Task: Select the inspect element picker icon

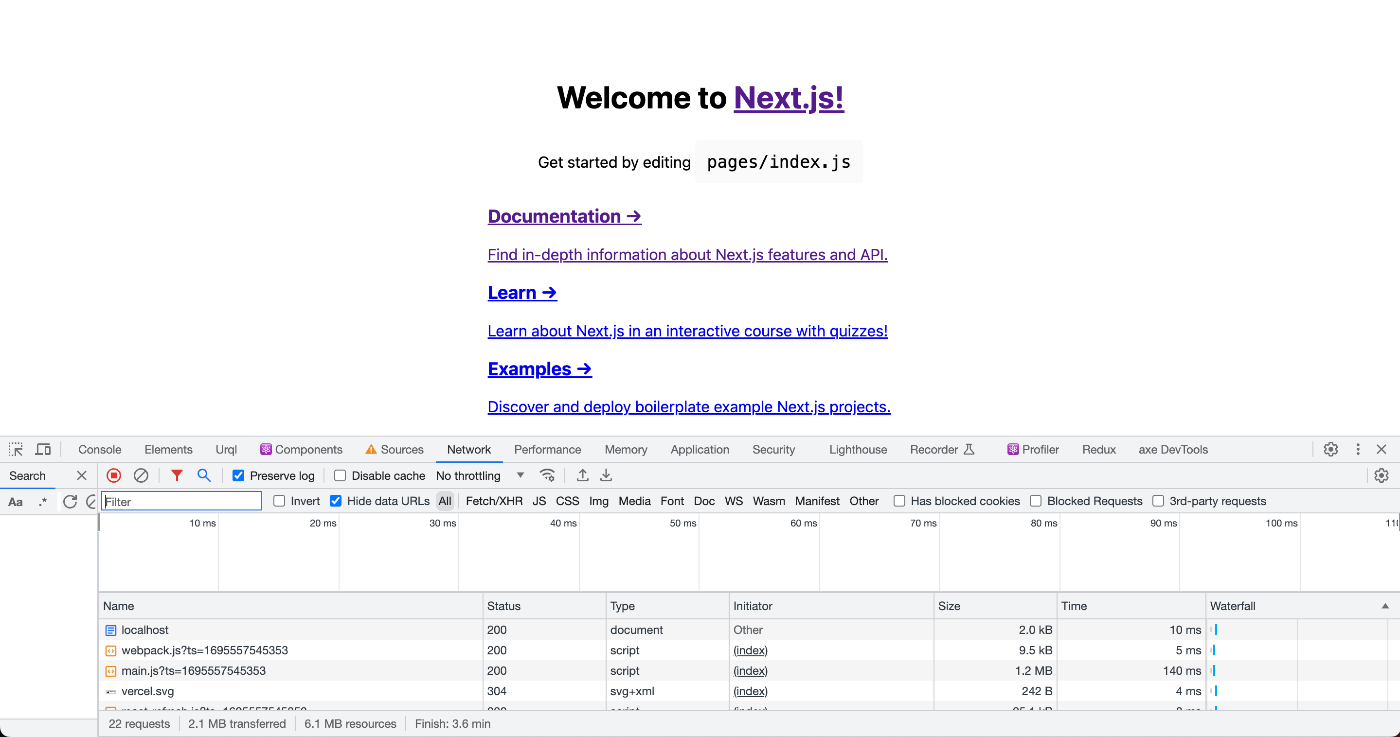Action: click(x=16, y=449)
